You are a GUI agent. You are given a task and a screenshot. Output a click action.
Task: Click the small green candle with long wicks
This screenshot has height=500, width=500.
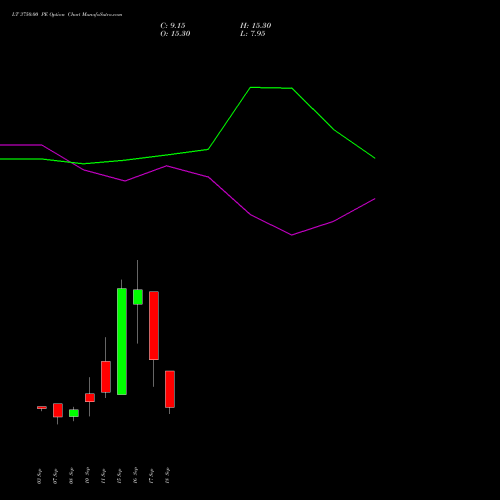(x=138, y=297)
